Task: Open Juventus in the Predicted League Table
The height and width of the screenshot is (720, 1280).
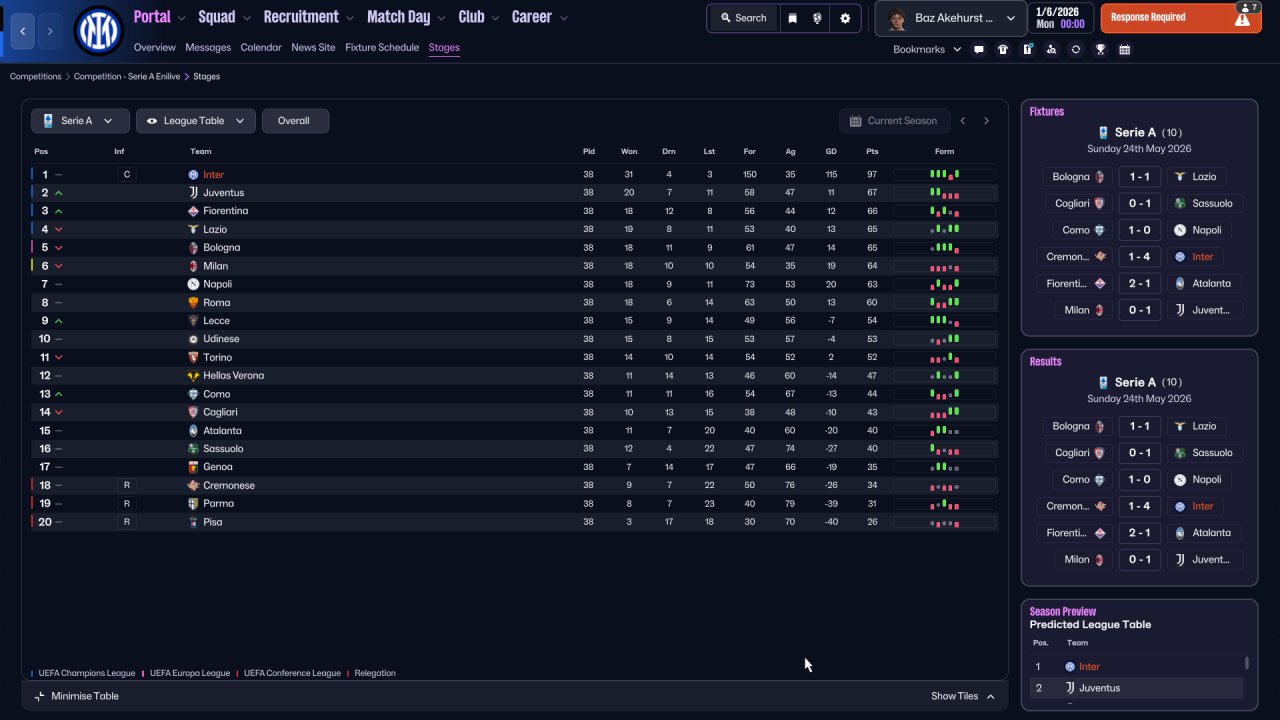Action: tap(1099, 688)
